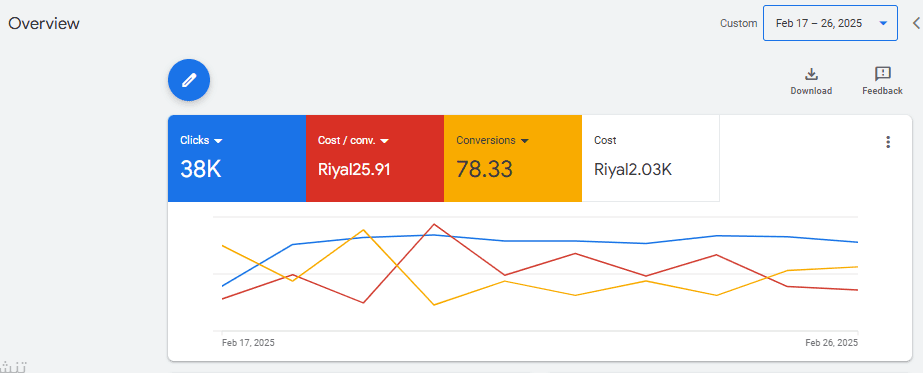Image resolution: width=923 pixels, height=373 pixels.
Task: Click the Feb 26, 2025 axis label
Action: [x=831, y=342]
